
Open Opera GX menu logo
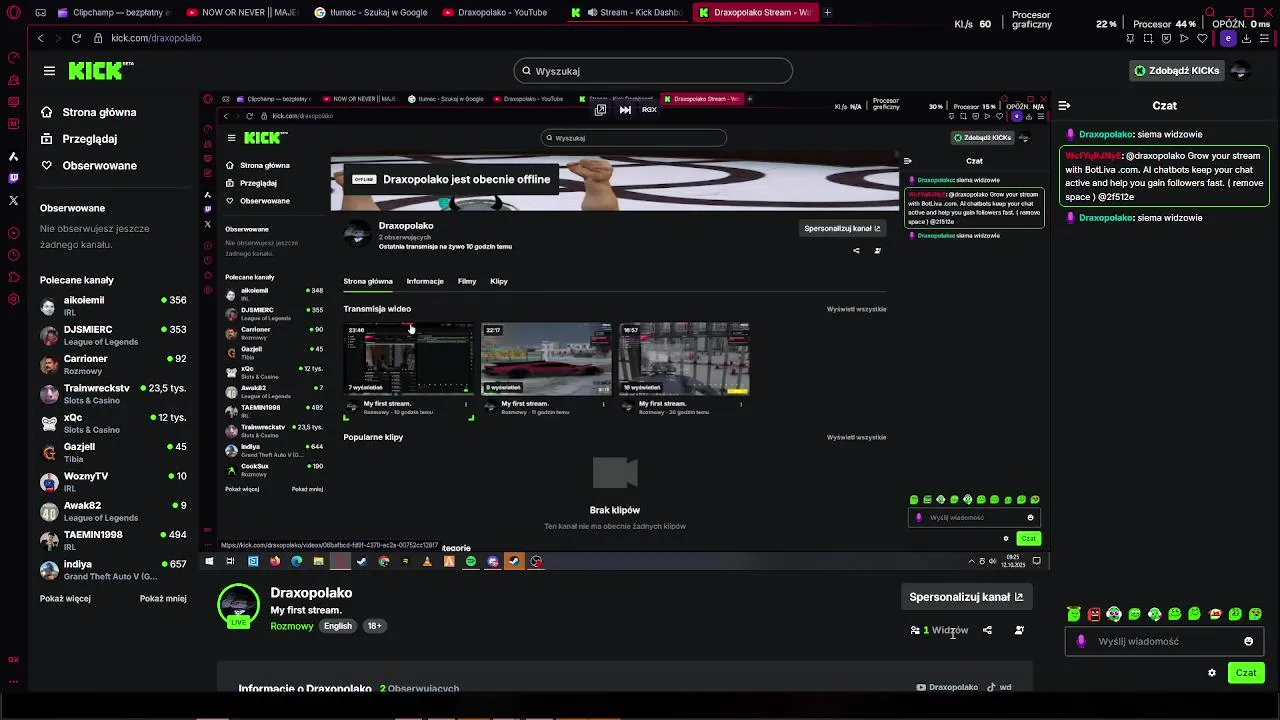click(x=13, y=12)
